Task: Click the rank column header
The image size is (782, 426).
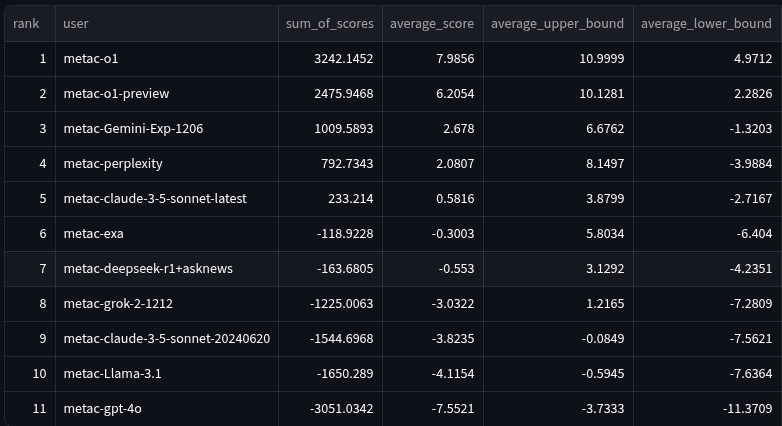Action: pos(30,23)
